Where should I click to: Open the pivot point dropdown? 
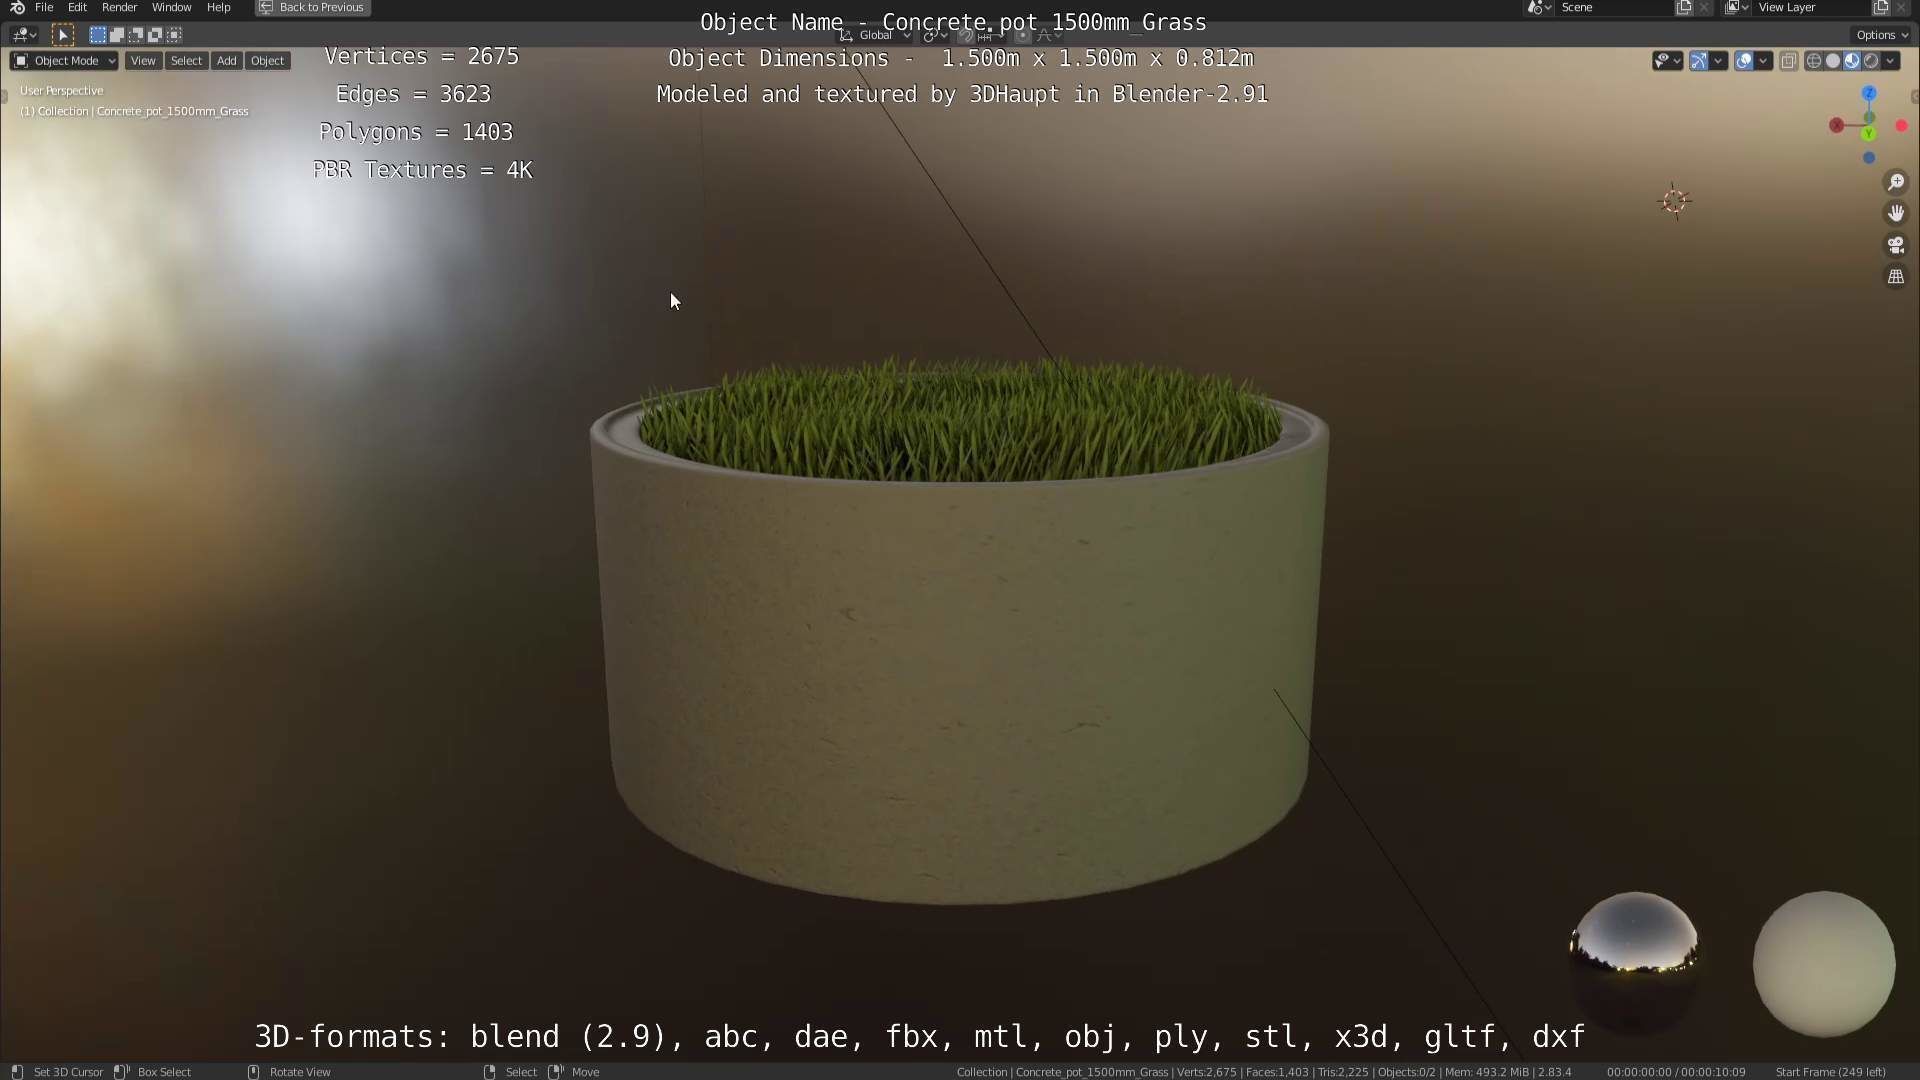[935, 35]
